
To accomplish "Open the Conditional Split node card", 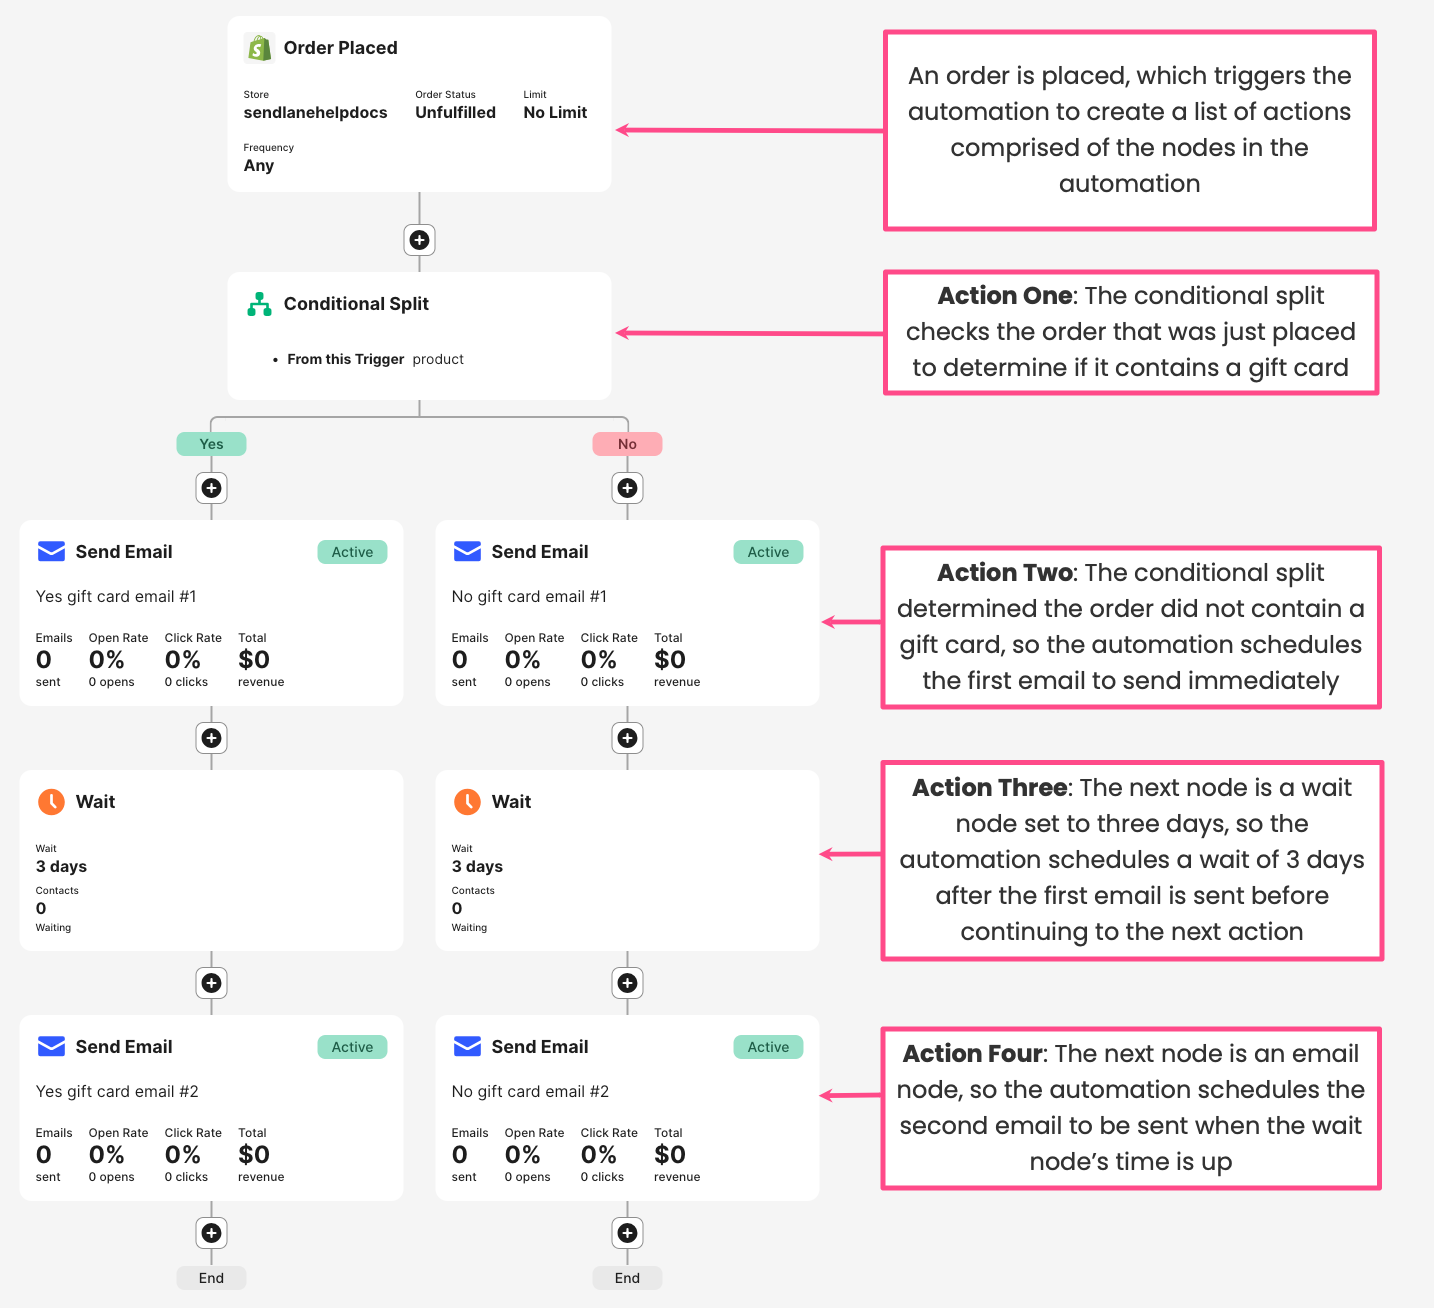I will 419,336.
